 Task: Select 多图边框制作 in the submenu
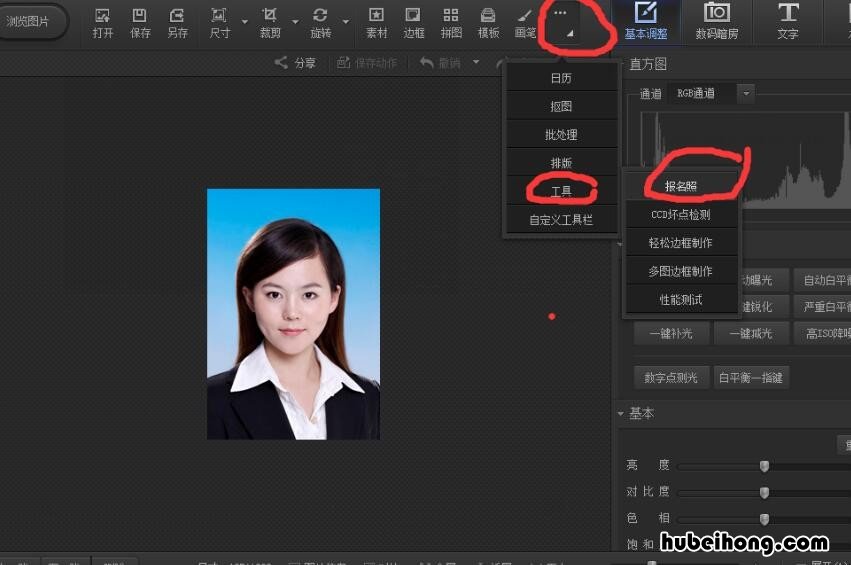pyautogui.click(x=681, y=271)
